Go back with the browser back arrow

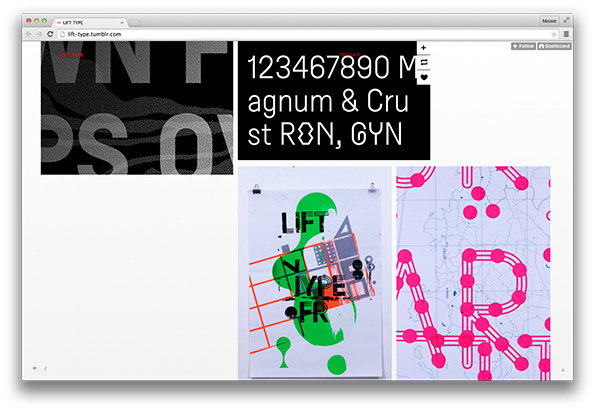[28, 34]
